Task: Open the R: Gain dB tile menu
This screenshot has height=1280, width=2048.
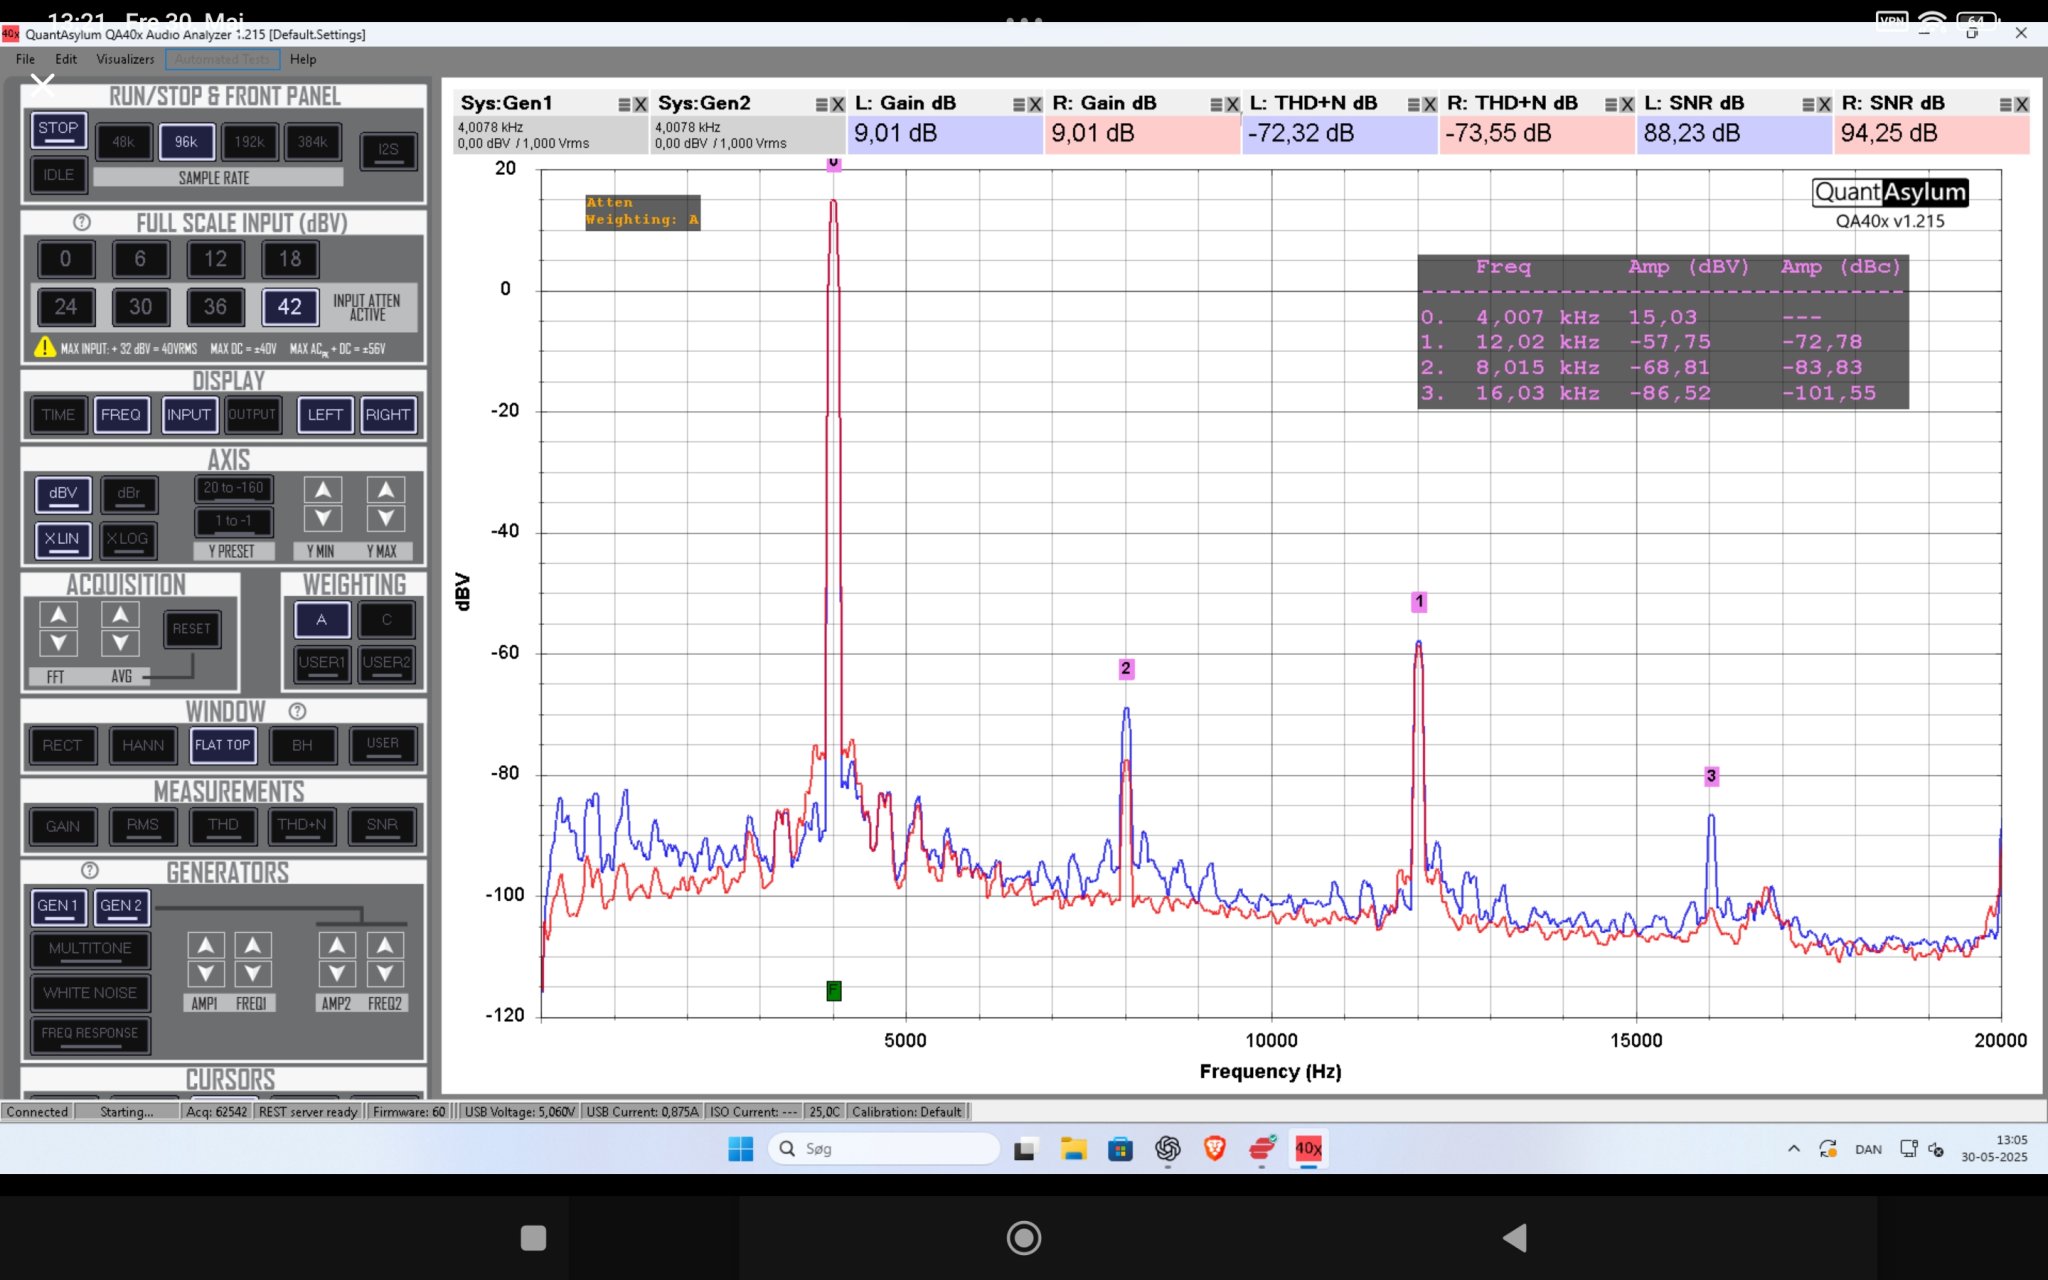Action: pyautogui.click(x=1217, y=104)
